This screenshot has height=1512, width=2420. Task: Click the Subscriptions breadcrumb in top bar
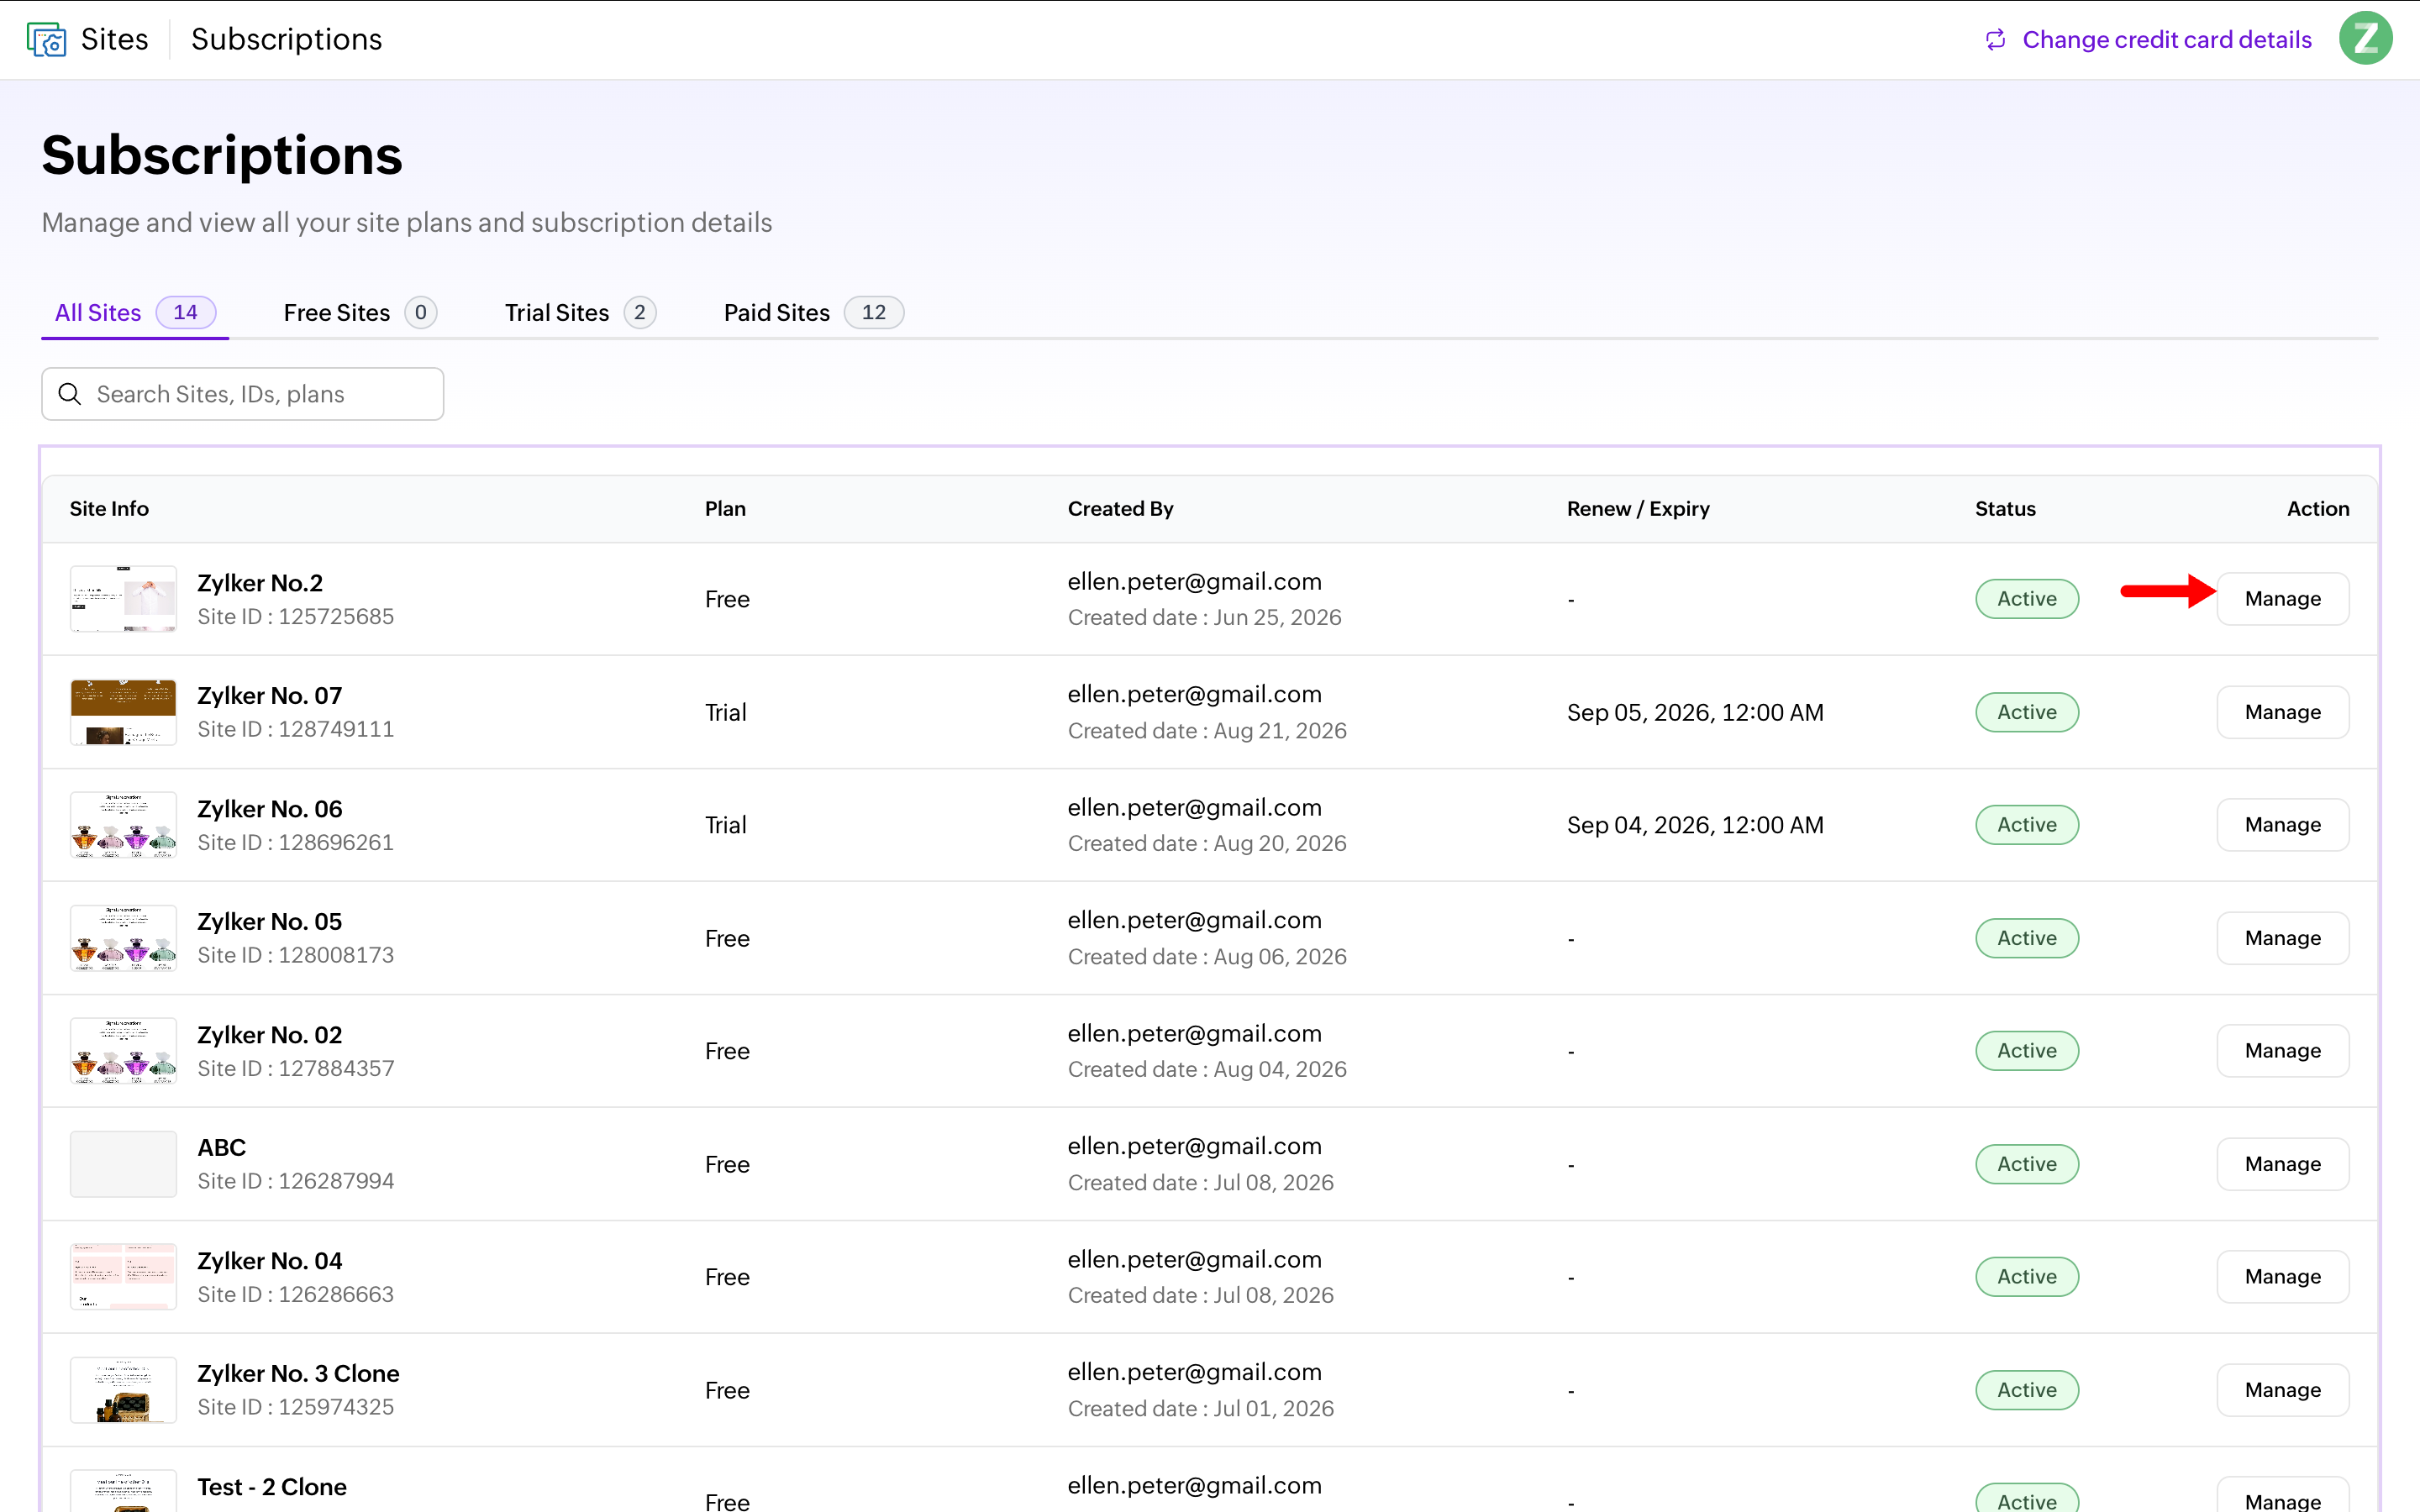click(x=287, y=40)
